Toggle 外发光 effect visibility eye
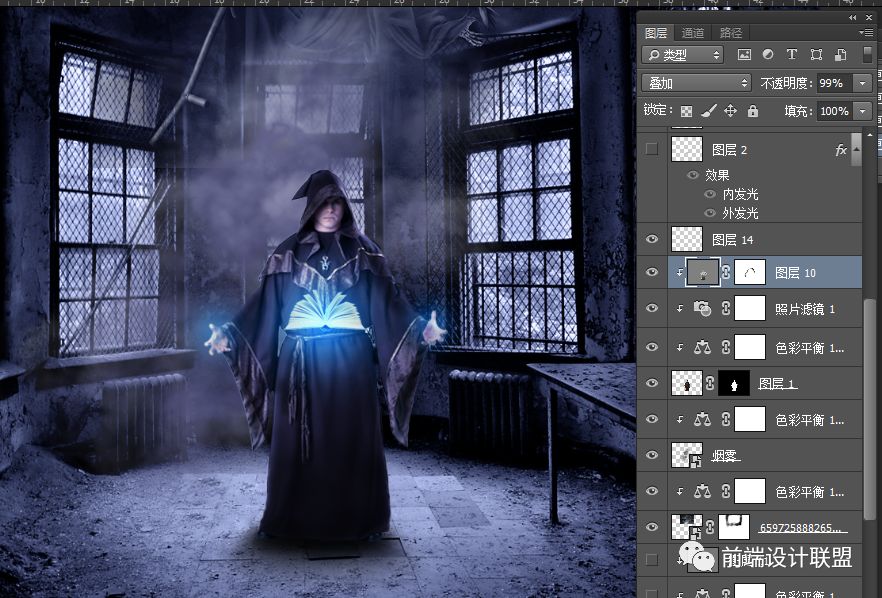Image resolution: width=882 pixels, height=598 pixels. 710,213
